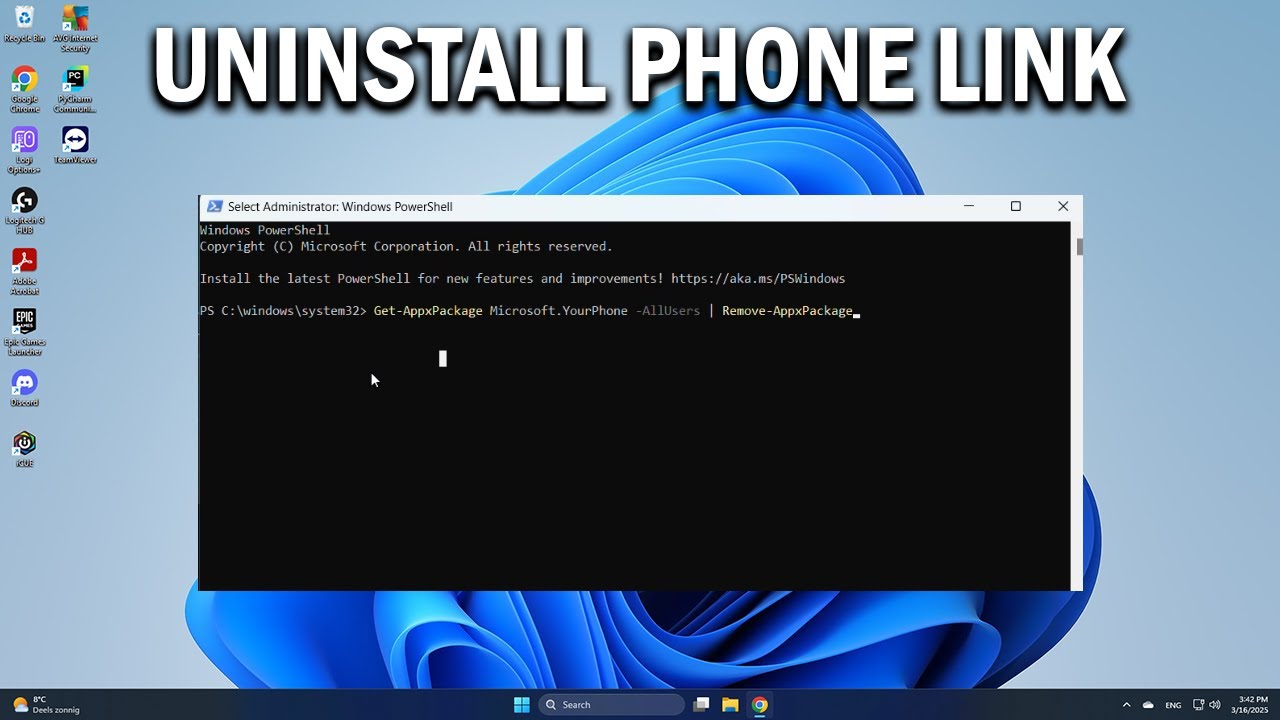This screenshot has width=1280, height=720.
Task: Open File Explorer from the taskbar
Action: coord(730,704)
